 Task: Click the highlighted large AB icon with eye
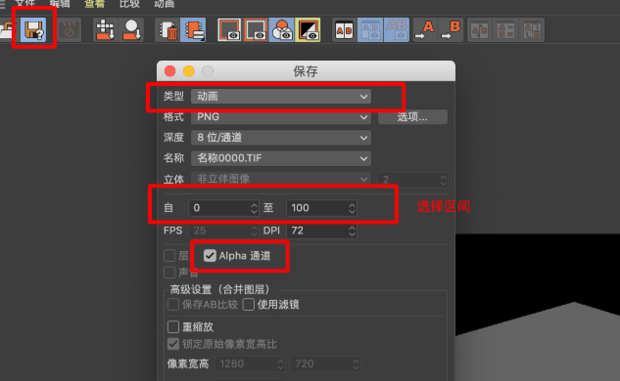point(396,30)
